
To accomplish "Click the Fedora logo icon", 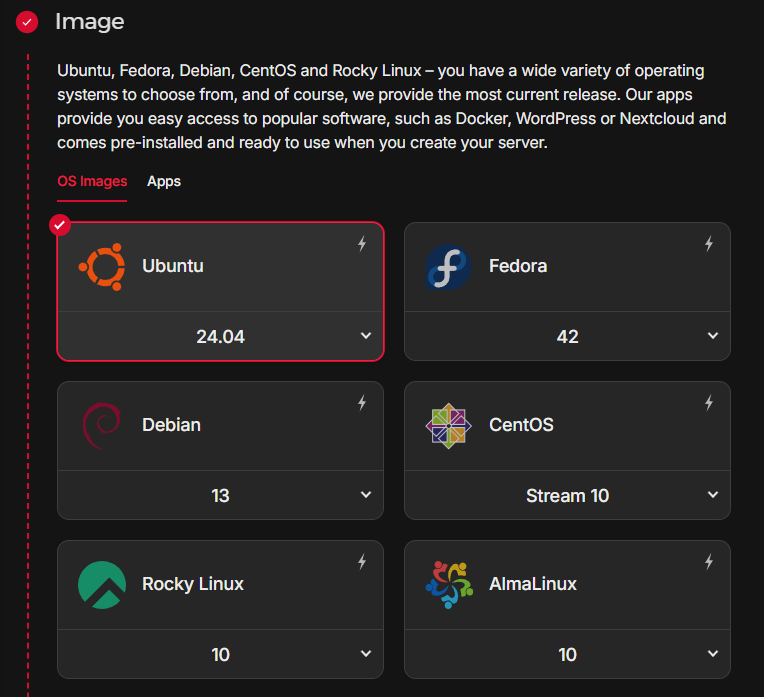I will [x=448, y=267].
